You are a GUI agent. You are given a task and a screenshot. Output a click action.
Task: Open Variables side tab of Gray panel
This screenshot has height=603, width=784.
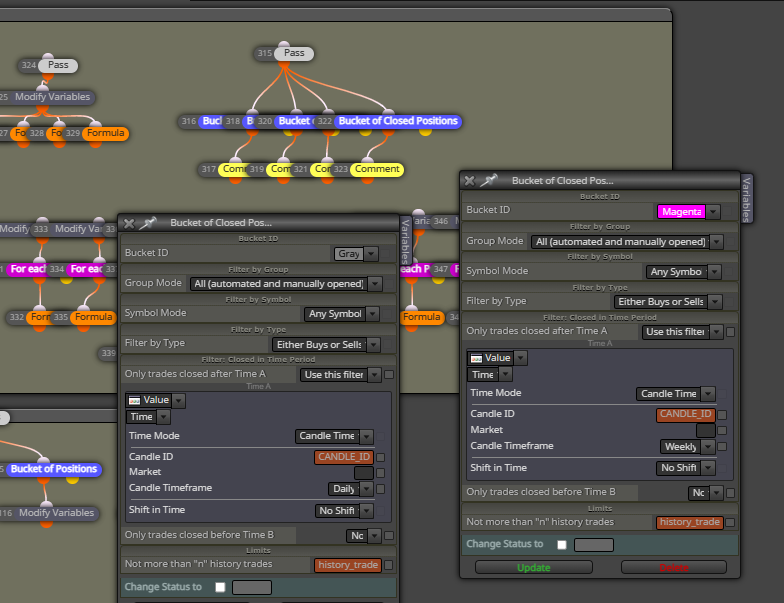406,241
